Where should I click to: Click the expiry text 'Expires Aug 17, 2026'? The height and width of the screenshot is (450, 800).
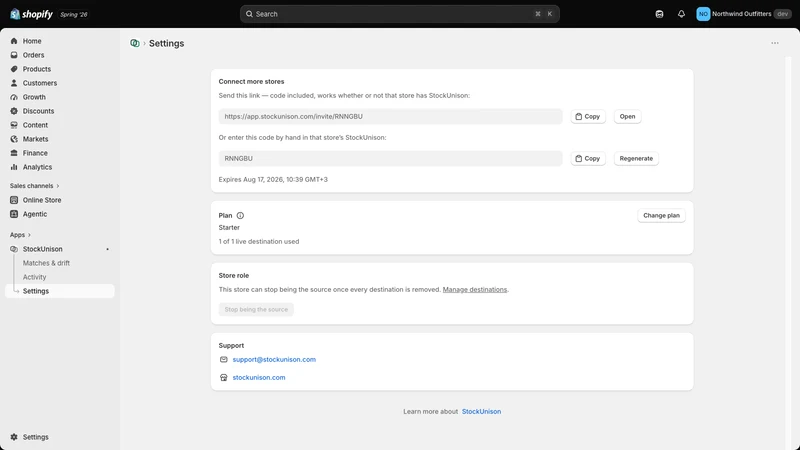coord(251,180)
